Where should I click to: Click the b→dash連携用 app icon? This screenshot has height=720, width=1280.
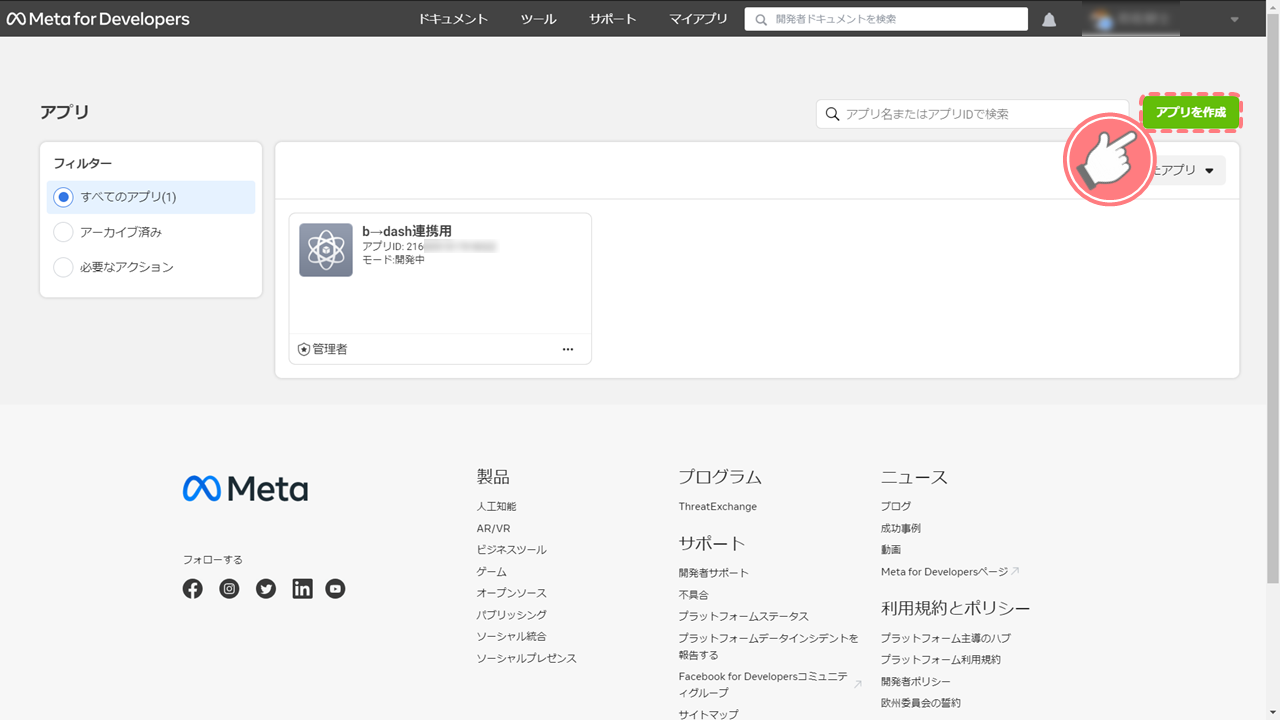coord(326,250)
